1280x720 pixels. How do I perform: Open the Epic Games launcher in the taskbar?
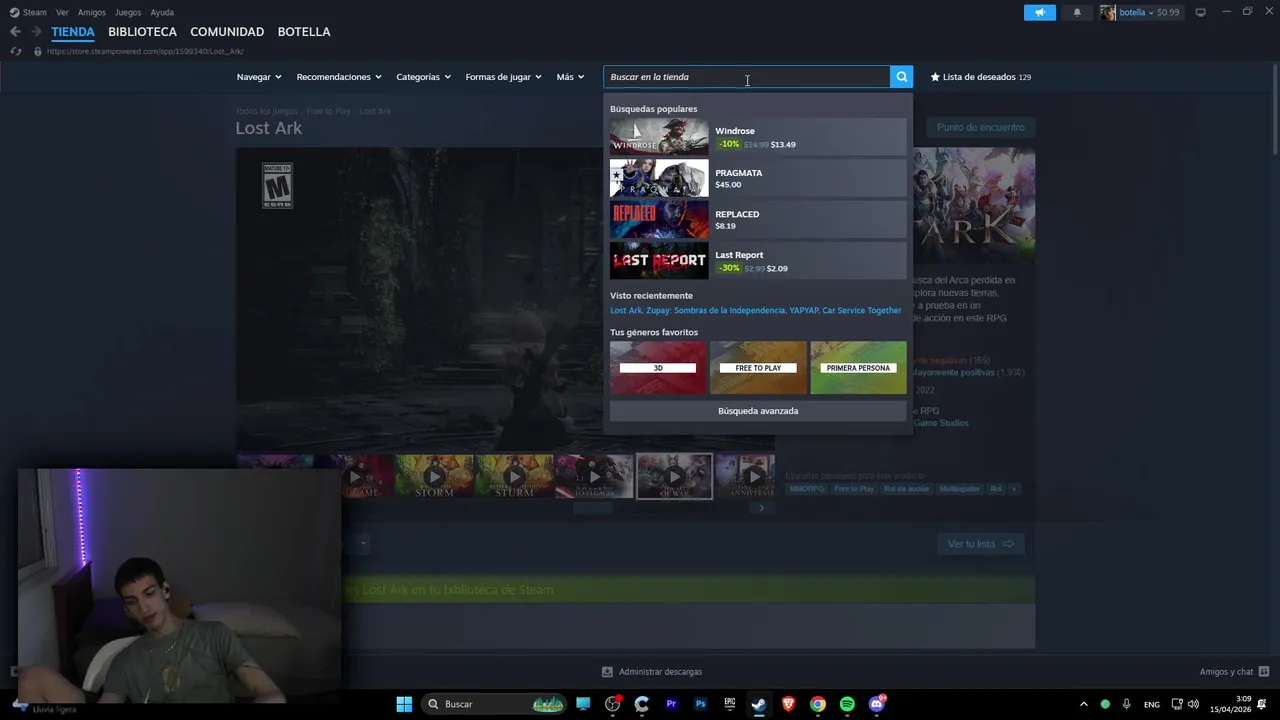click(x=730, y=704)
